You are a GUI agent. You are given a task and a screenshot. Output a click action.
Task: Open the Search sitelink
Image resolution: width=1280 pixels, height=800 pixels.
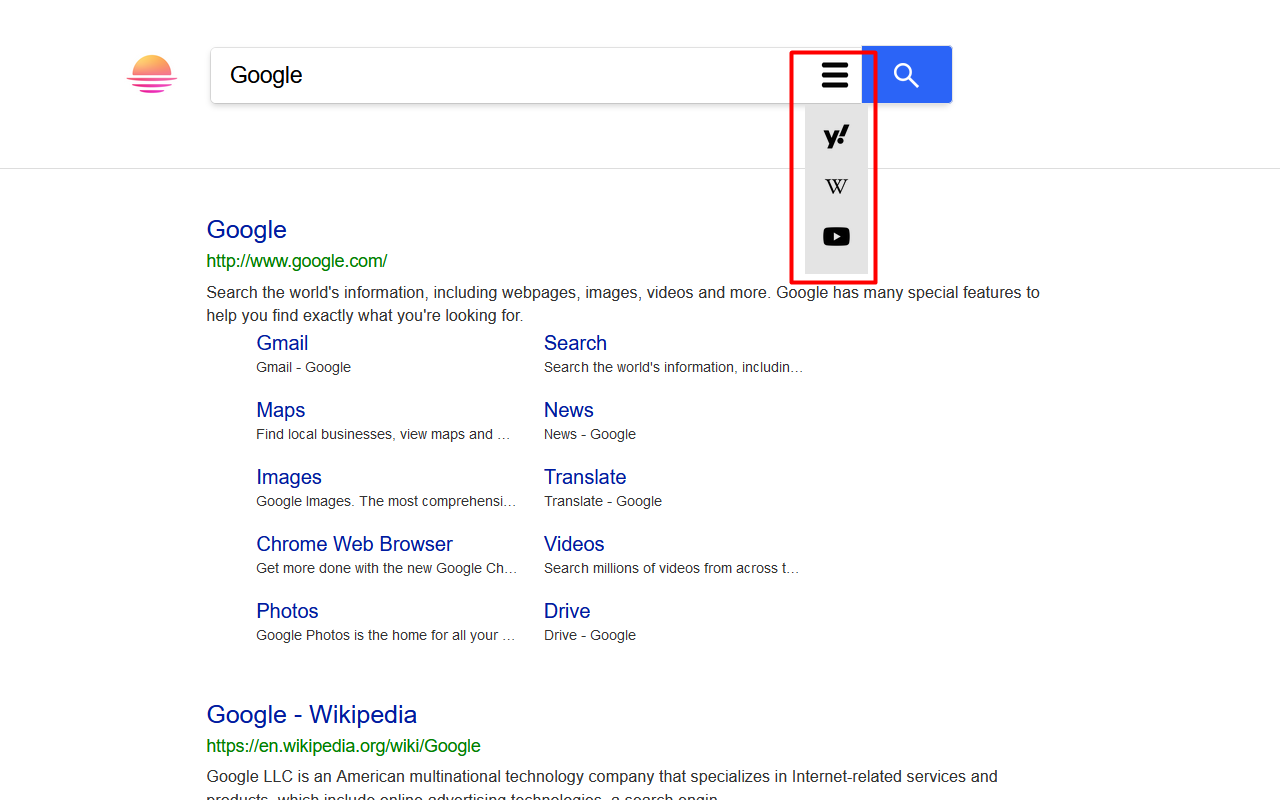coord(575,343)
